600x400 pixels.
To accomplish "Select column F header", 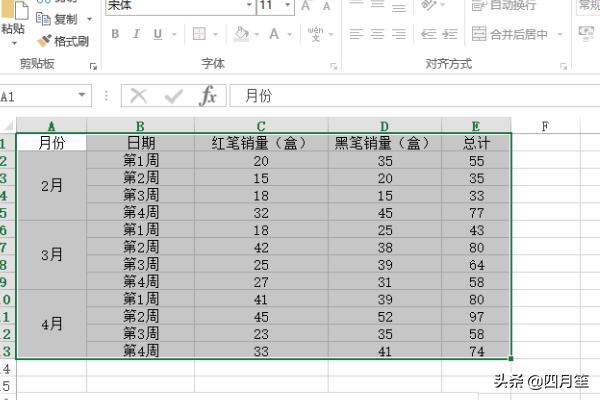I will (546, 126).
